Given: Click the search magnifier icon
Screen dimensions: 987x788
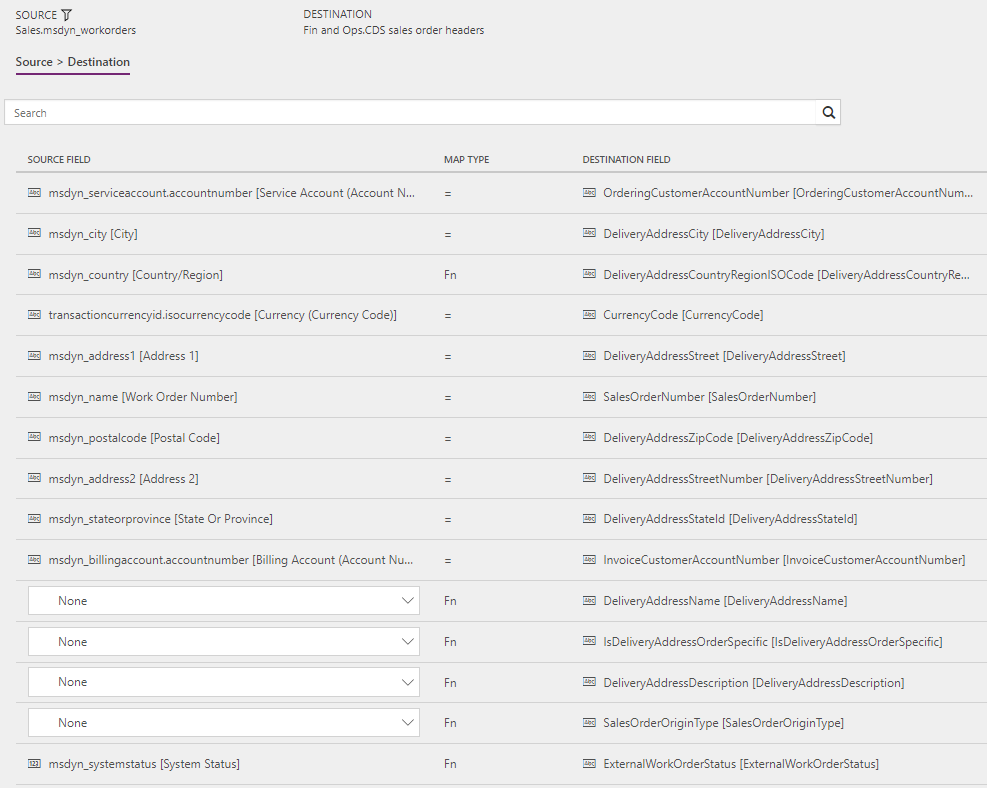Looking at the screenshot, I should tap(828, 113).
